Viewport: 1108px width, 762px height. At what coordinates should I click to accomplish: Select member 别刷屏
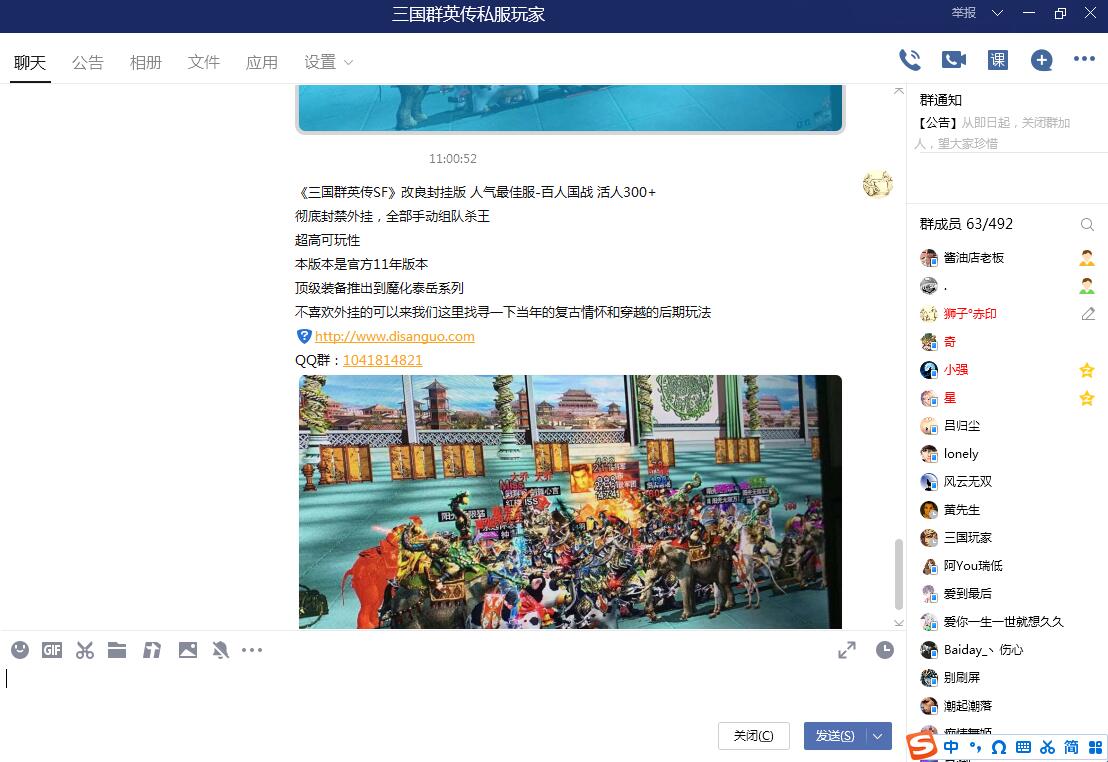tap(1008, 678)
